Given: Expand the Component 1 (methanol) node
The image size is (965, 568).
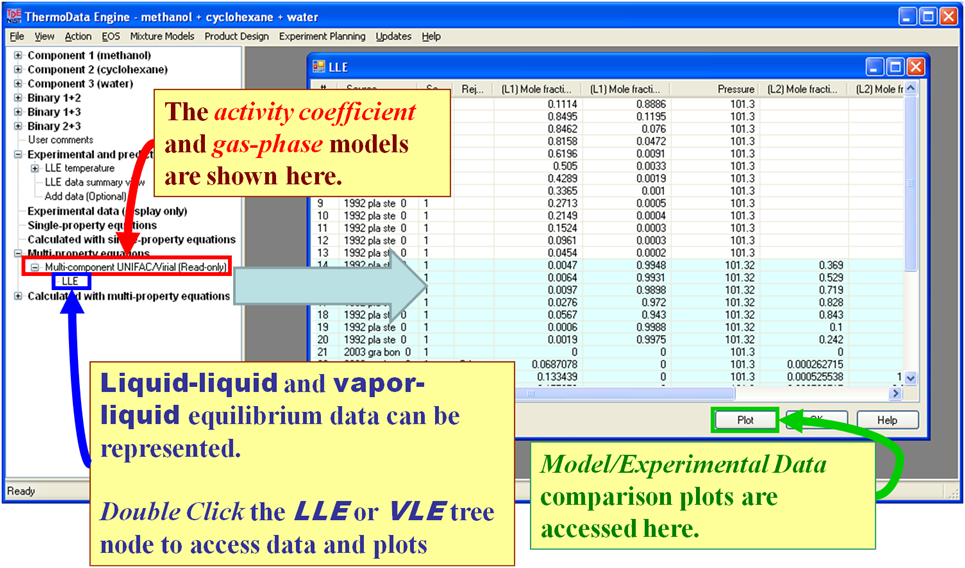Looking at the screenshot, I should tap(18, 56).
